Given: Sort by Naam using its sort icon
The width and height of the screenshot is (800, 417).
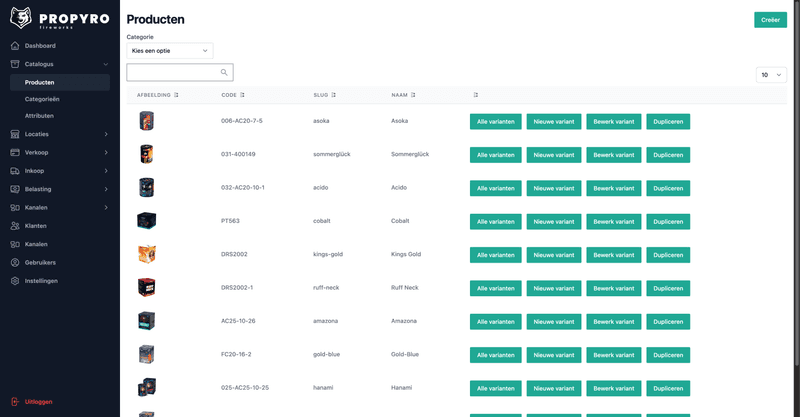Looking at the screenshot, I should click(x=414, y=95).
